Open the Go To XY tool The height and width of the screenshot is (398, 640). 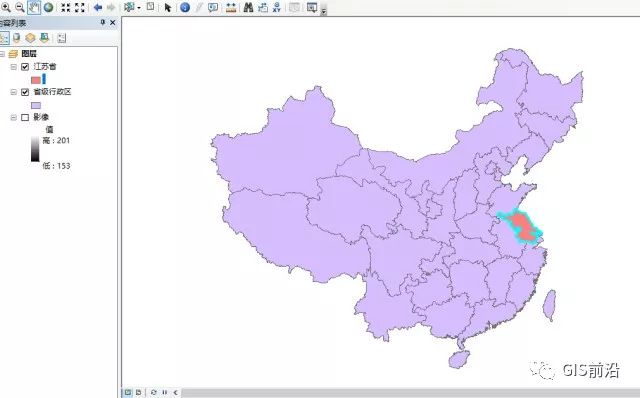point(277,7)
